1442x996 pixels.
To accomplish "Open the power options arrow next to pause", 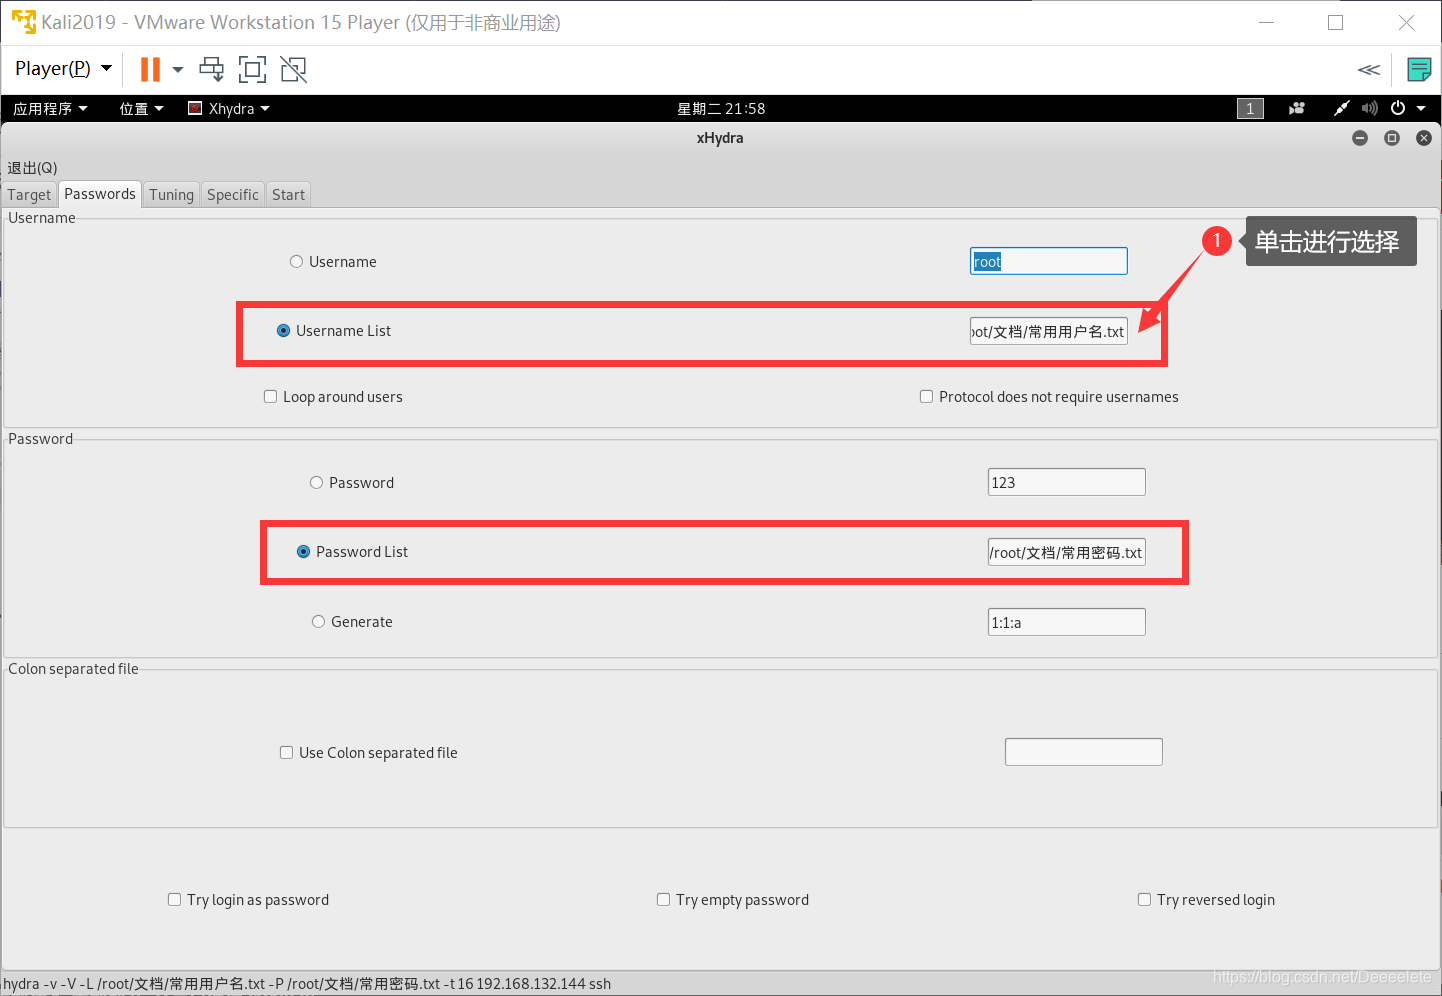I will 178,69.
